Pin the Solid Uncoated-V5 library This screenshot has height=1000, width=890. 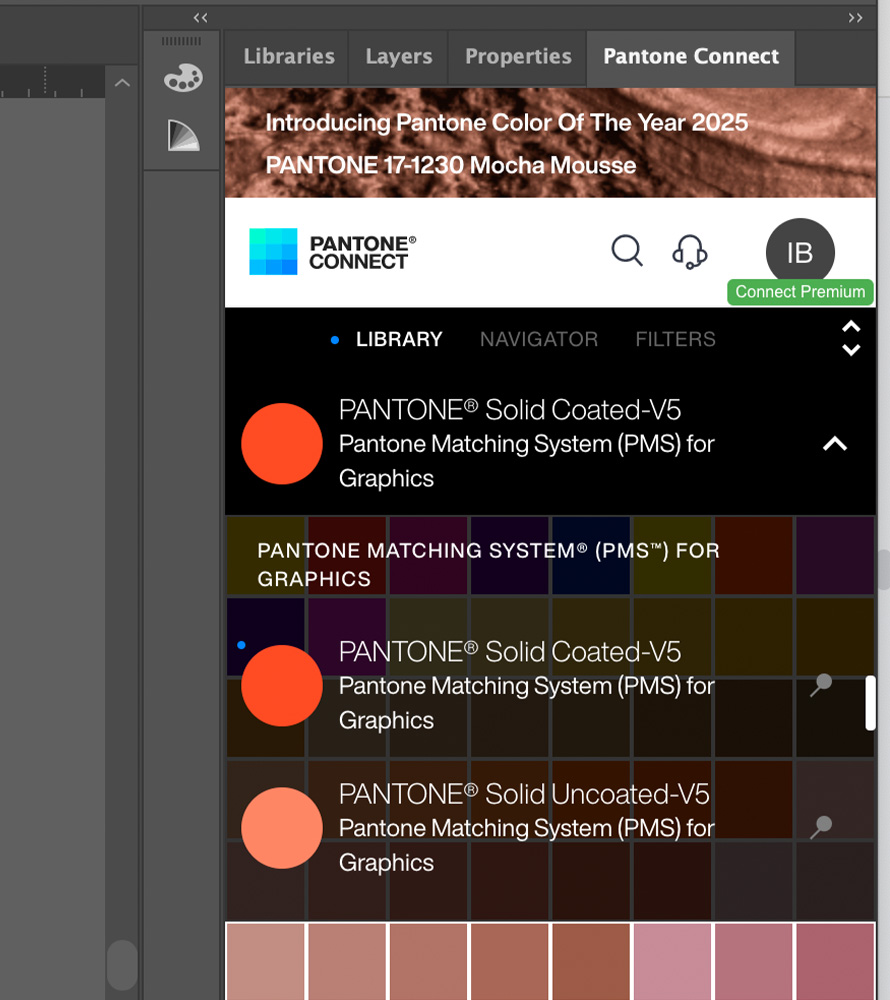(x=821, y=827)
